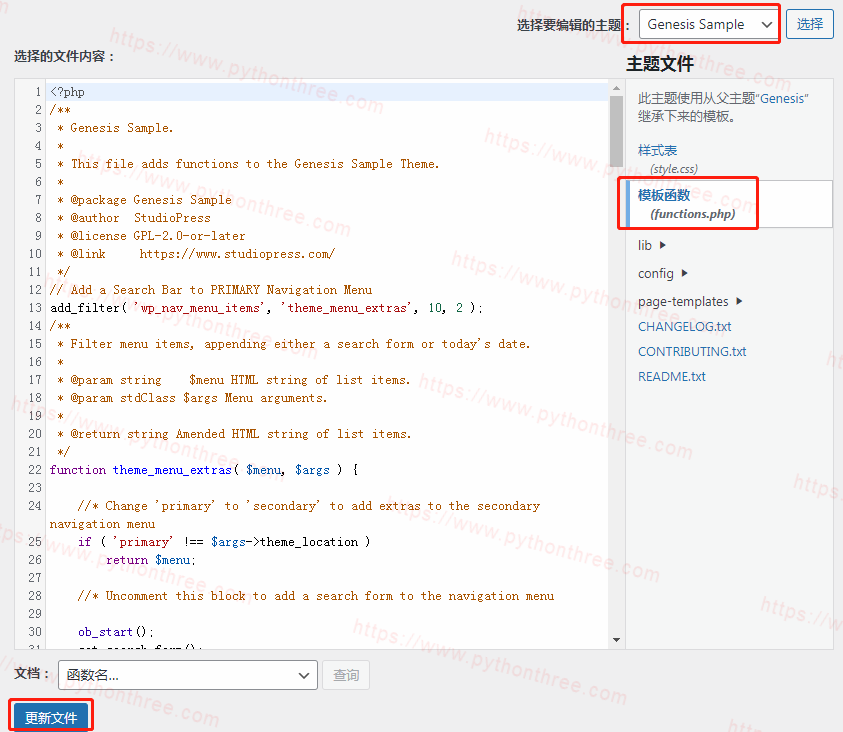Click the function theme_menu_extras line
This screenshot has width=843, height=732.
204,470
